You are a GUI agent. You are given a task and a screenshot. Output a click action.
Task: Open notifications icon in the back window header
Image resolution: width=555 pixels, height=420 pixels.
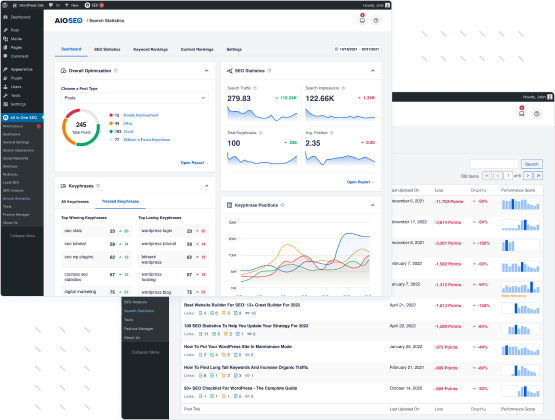(521, 113)
